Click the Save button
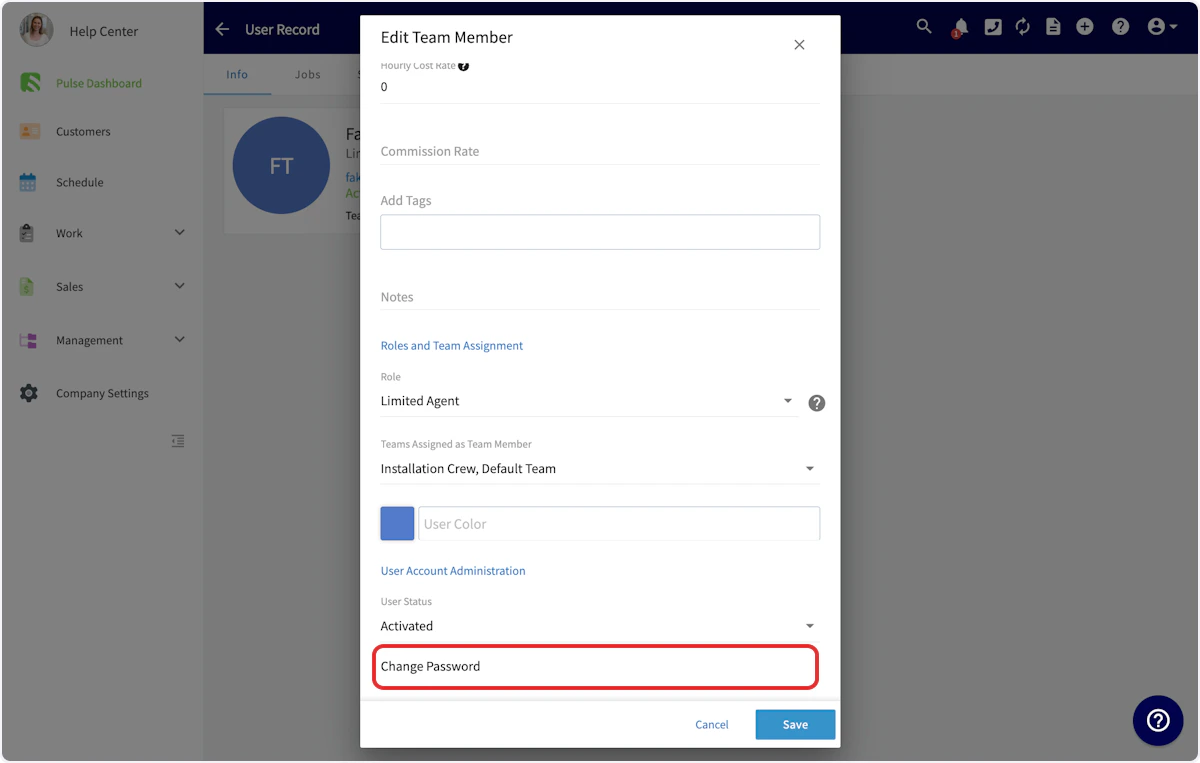The width and height of the screenshot is (1200, 763). pos(795,725)
